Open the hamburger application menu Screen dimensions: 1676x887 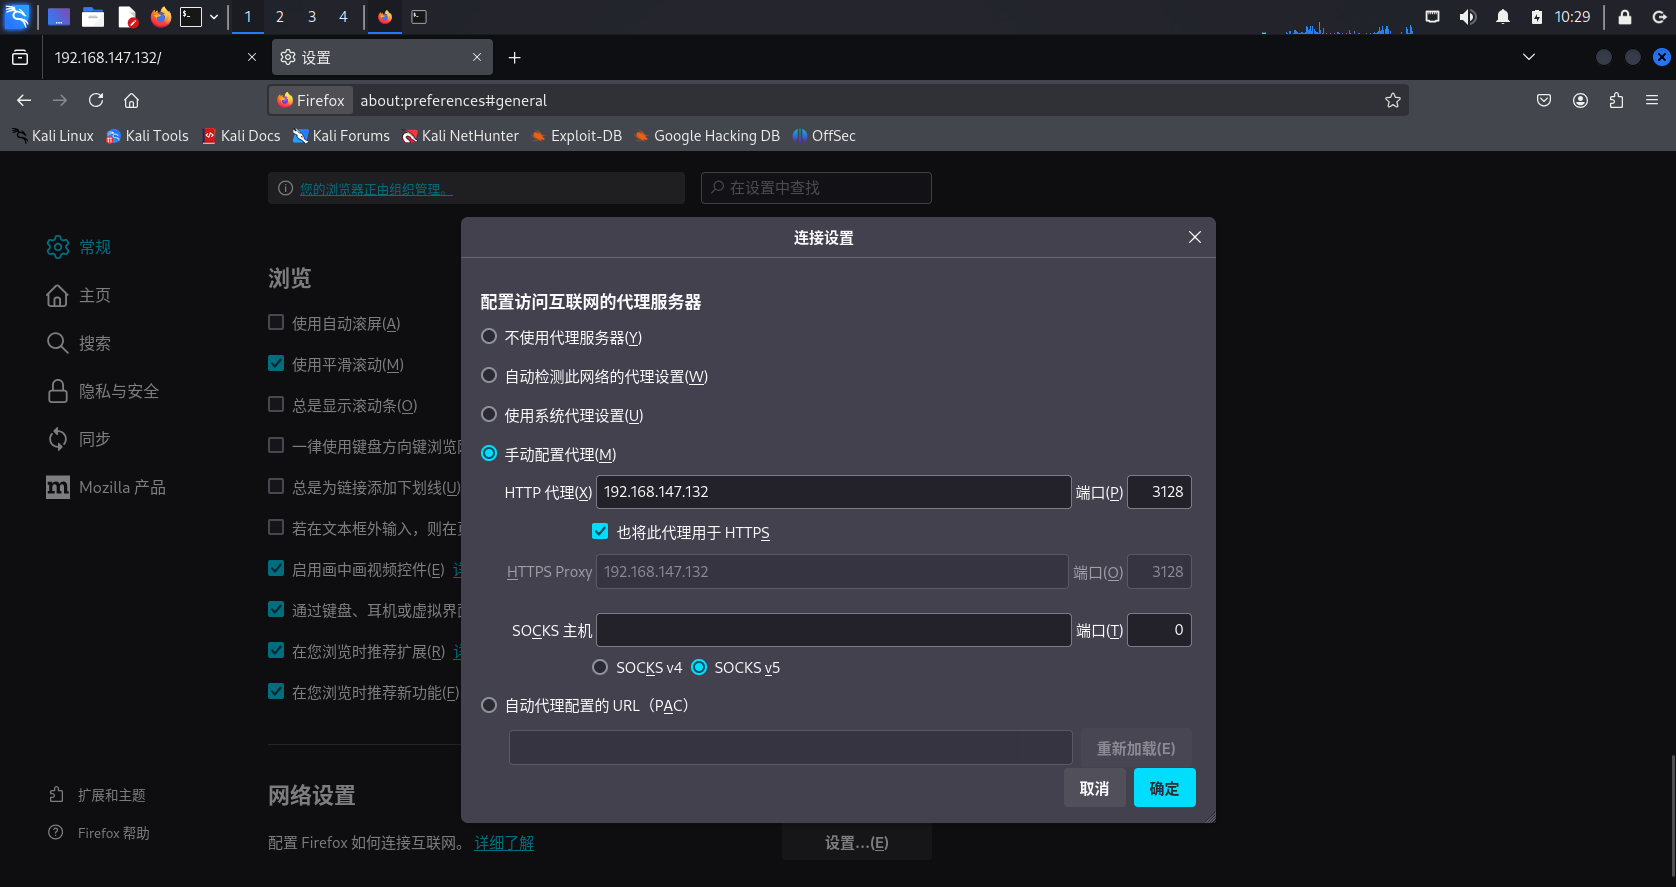[1652, 100]
